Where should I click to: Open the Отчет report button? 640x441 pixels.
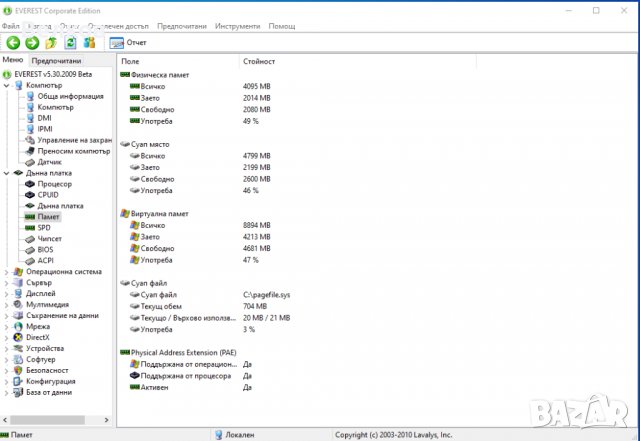pos(127,43)
